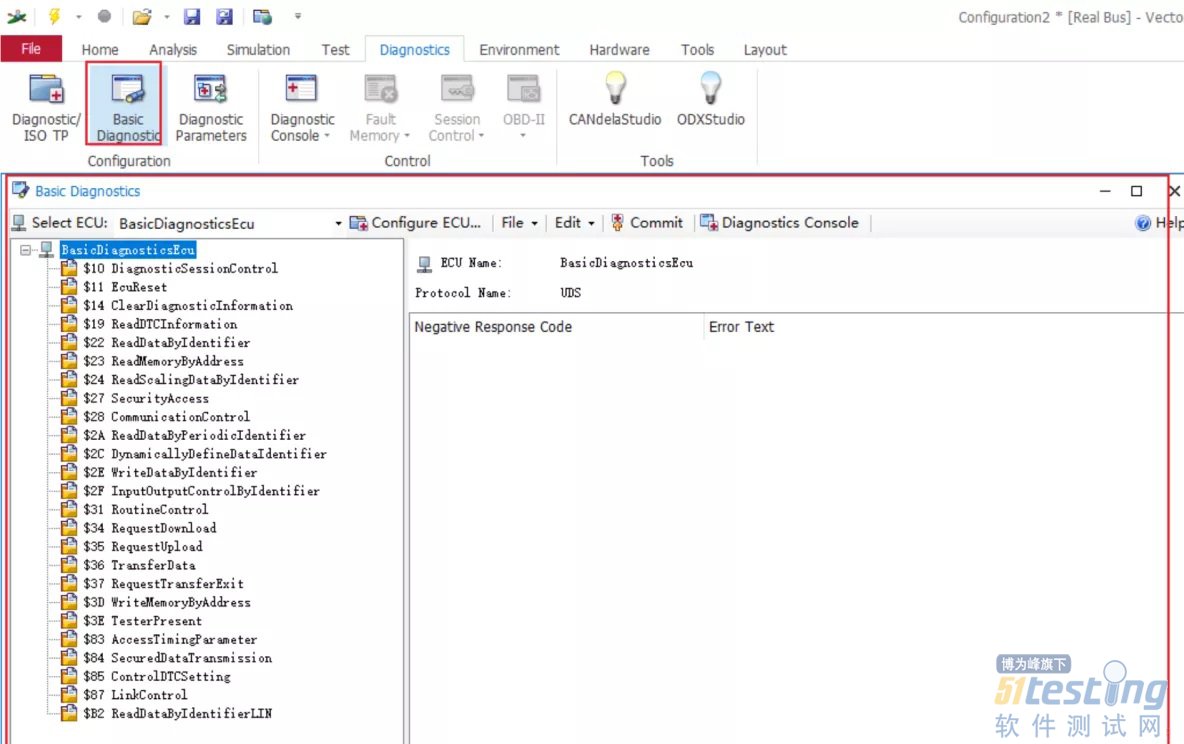Click the Configure ECU... button

415,223
